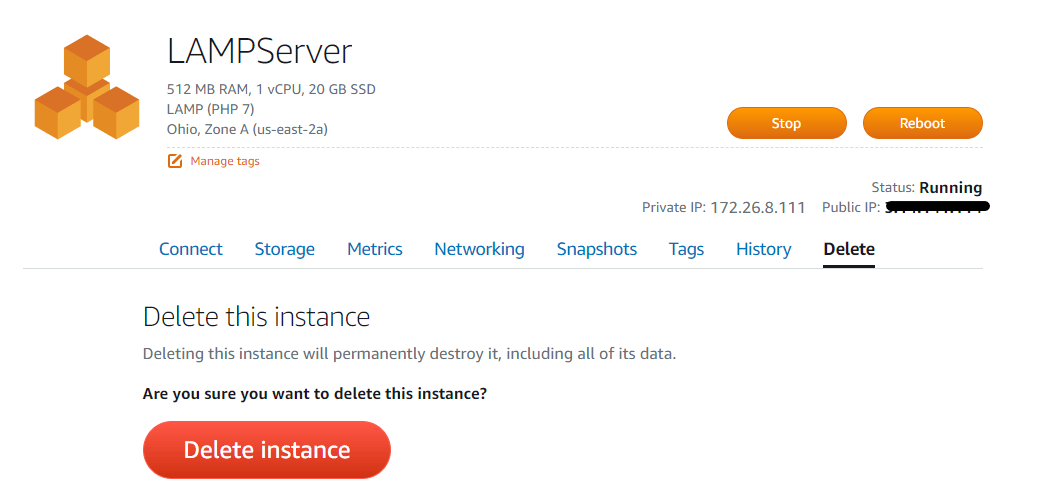Open the Manage tags link
The image size is (1044, 496).
[225, 161]
